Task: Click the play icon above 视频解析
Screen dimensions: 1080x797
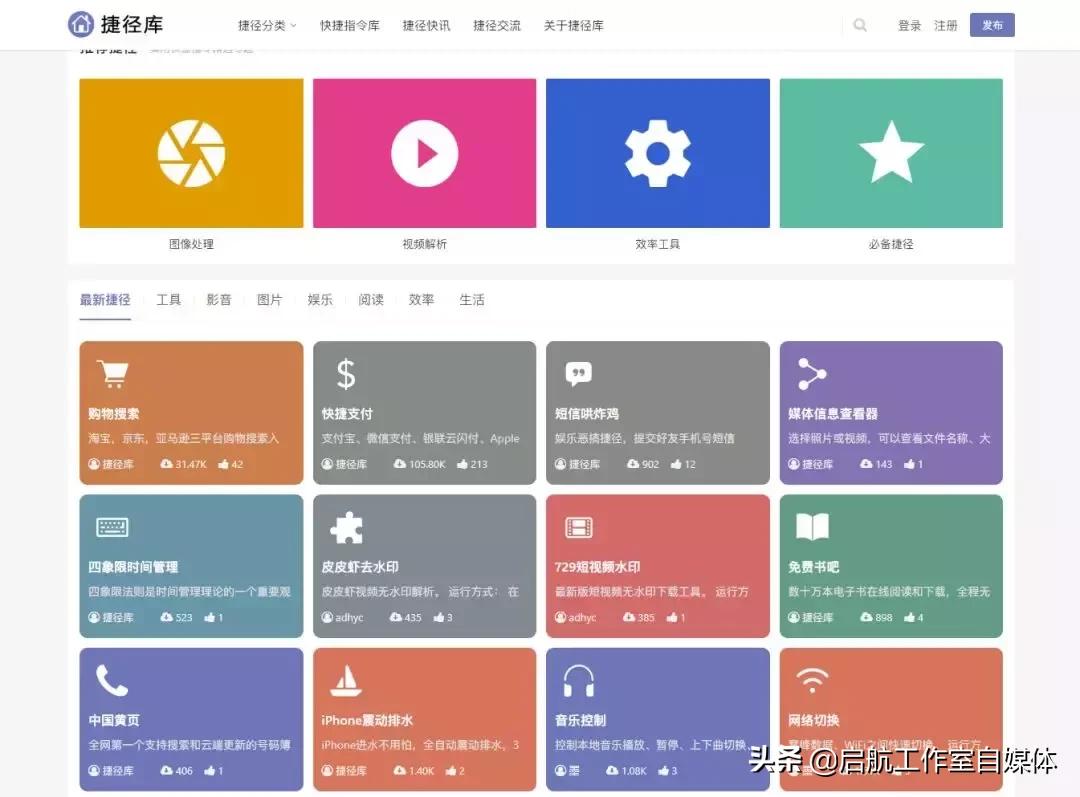Action: (x=424, y=152)
